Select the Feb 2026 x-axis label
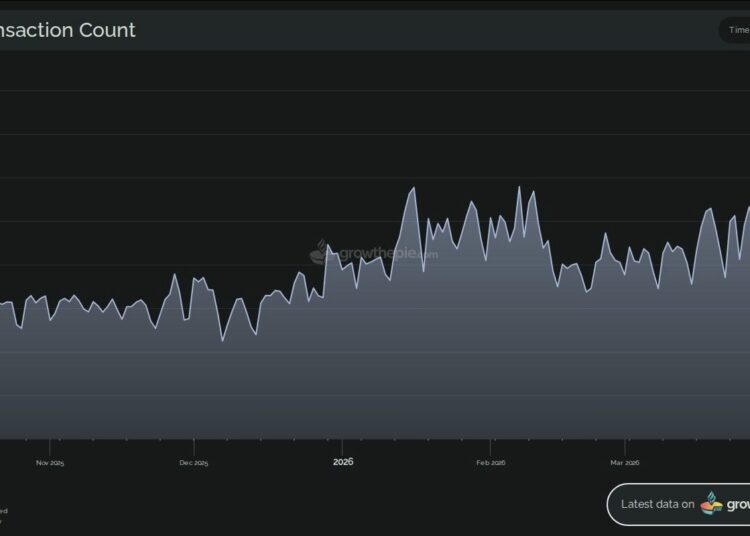Image resolution: width=750 pixels, height=536 pixels. (x=490, y=463)
